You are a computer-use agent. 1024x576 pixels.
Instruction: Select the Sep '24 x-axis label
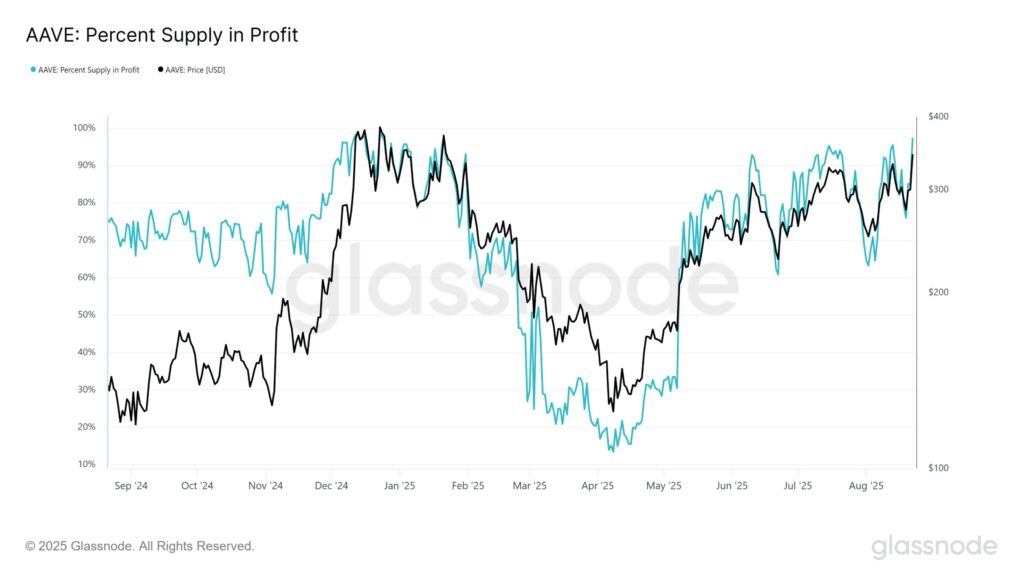[131, 487]
